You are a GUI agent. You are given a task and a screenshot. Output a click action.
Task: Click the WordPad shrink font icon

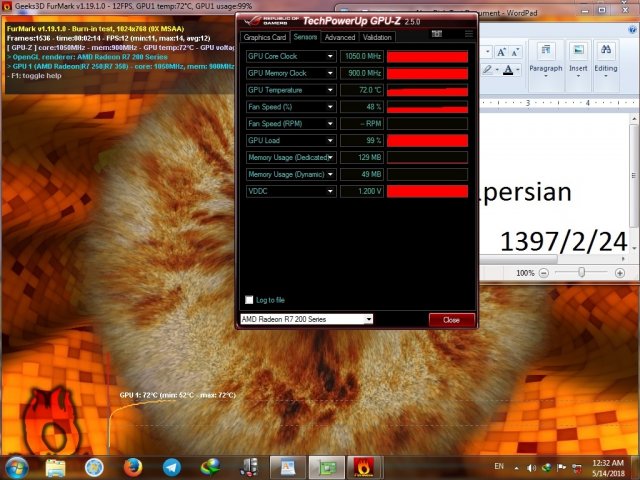point(515,52)
